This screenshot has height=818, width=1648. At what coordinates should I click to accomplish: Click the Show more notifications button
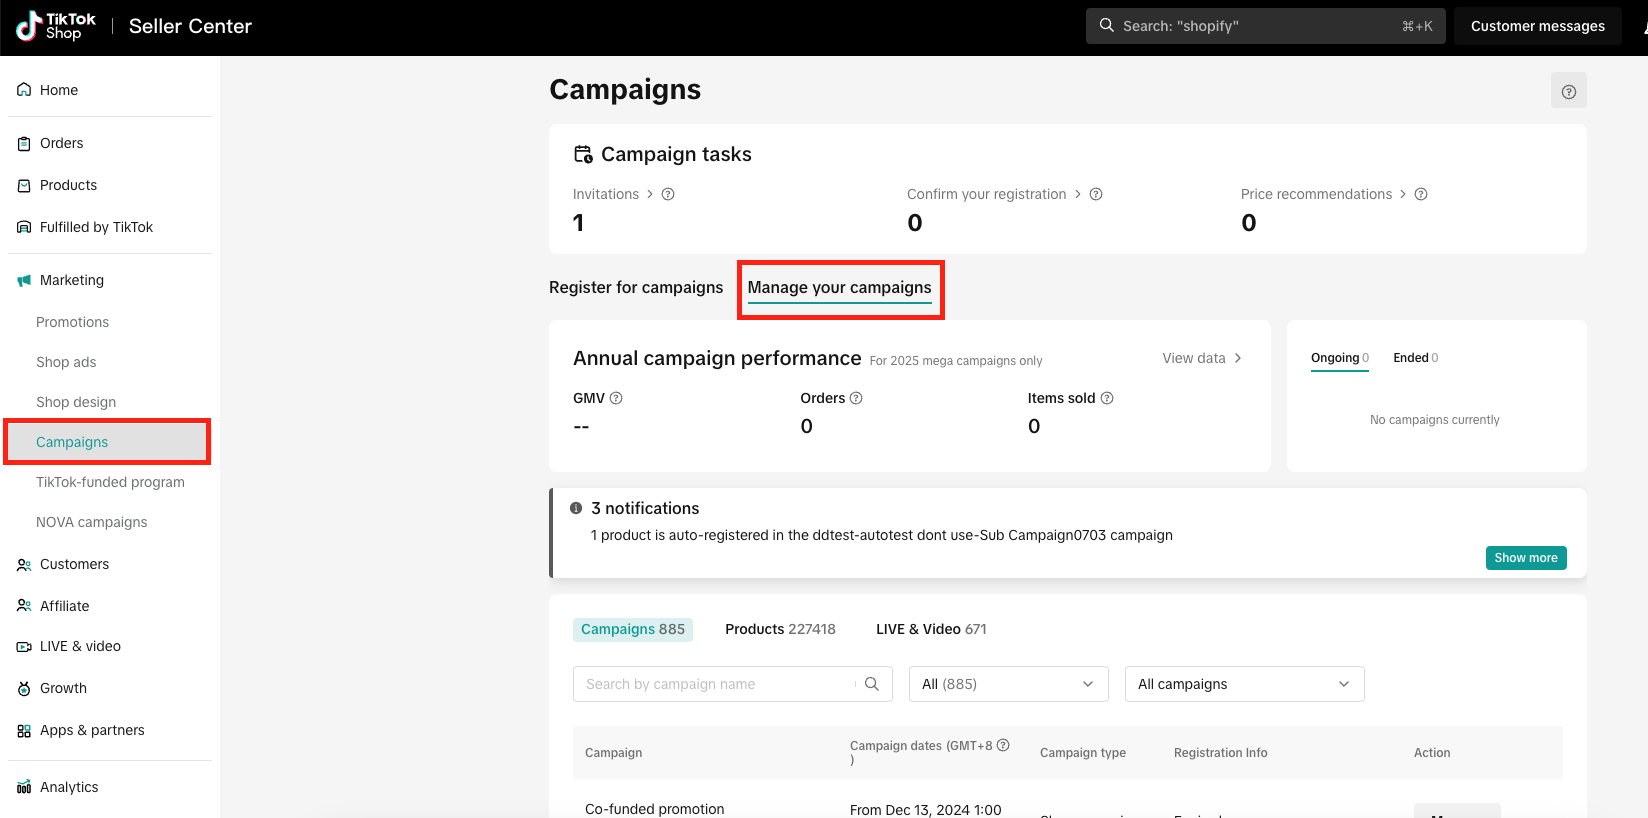point(1525,558)
